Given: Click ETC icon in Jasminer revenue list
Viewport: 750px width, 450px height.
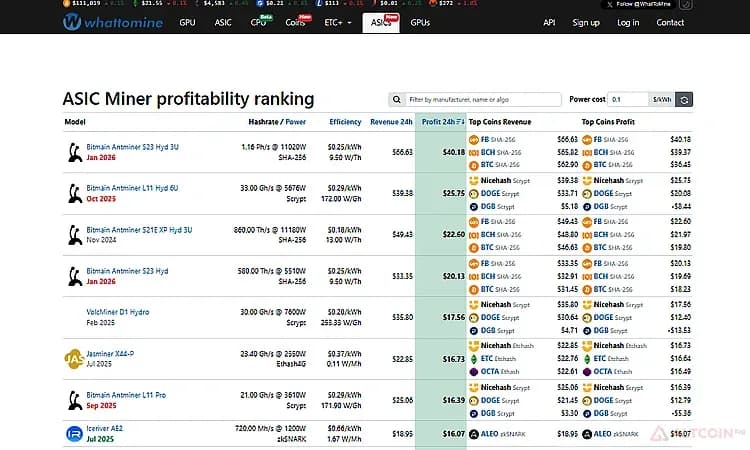Looking at the screenshot, I should [x=474, y=359].
